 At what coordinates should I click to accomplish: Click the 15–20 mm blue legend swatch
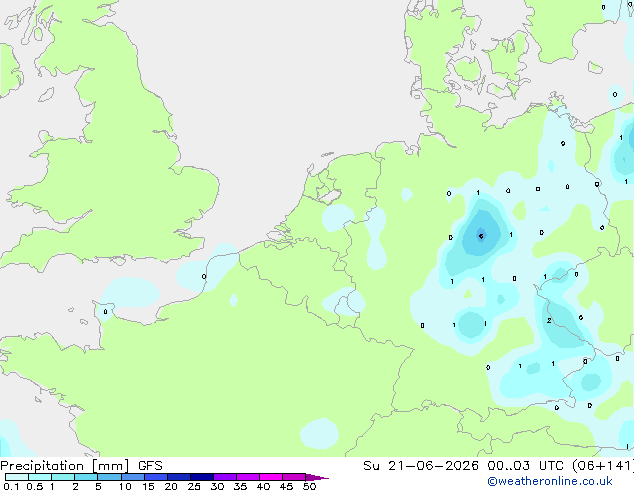(x=156, y=477)
